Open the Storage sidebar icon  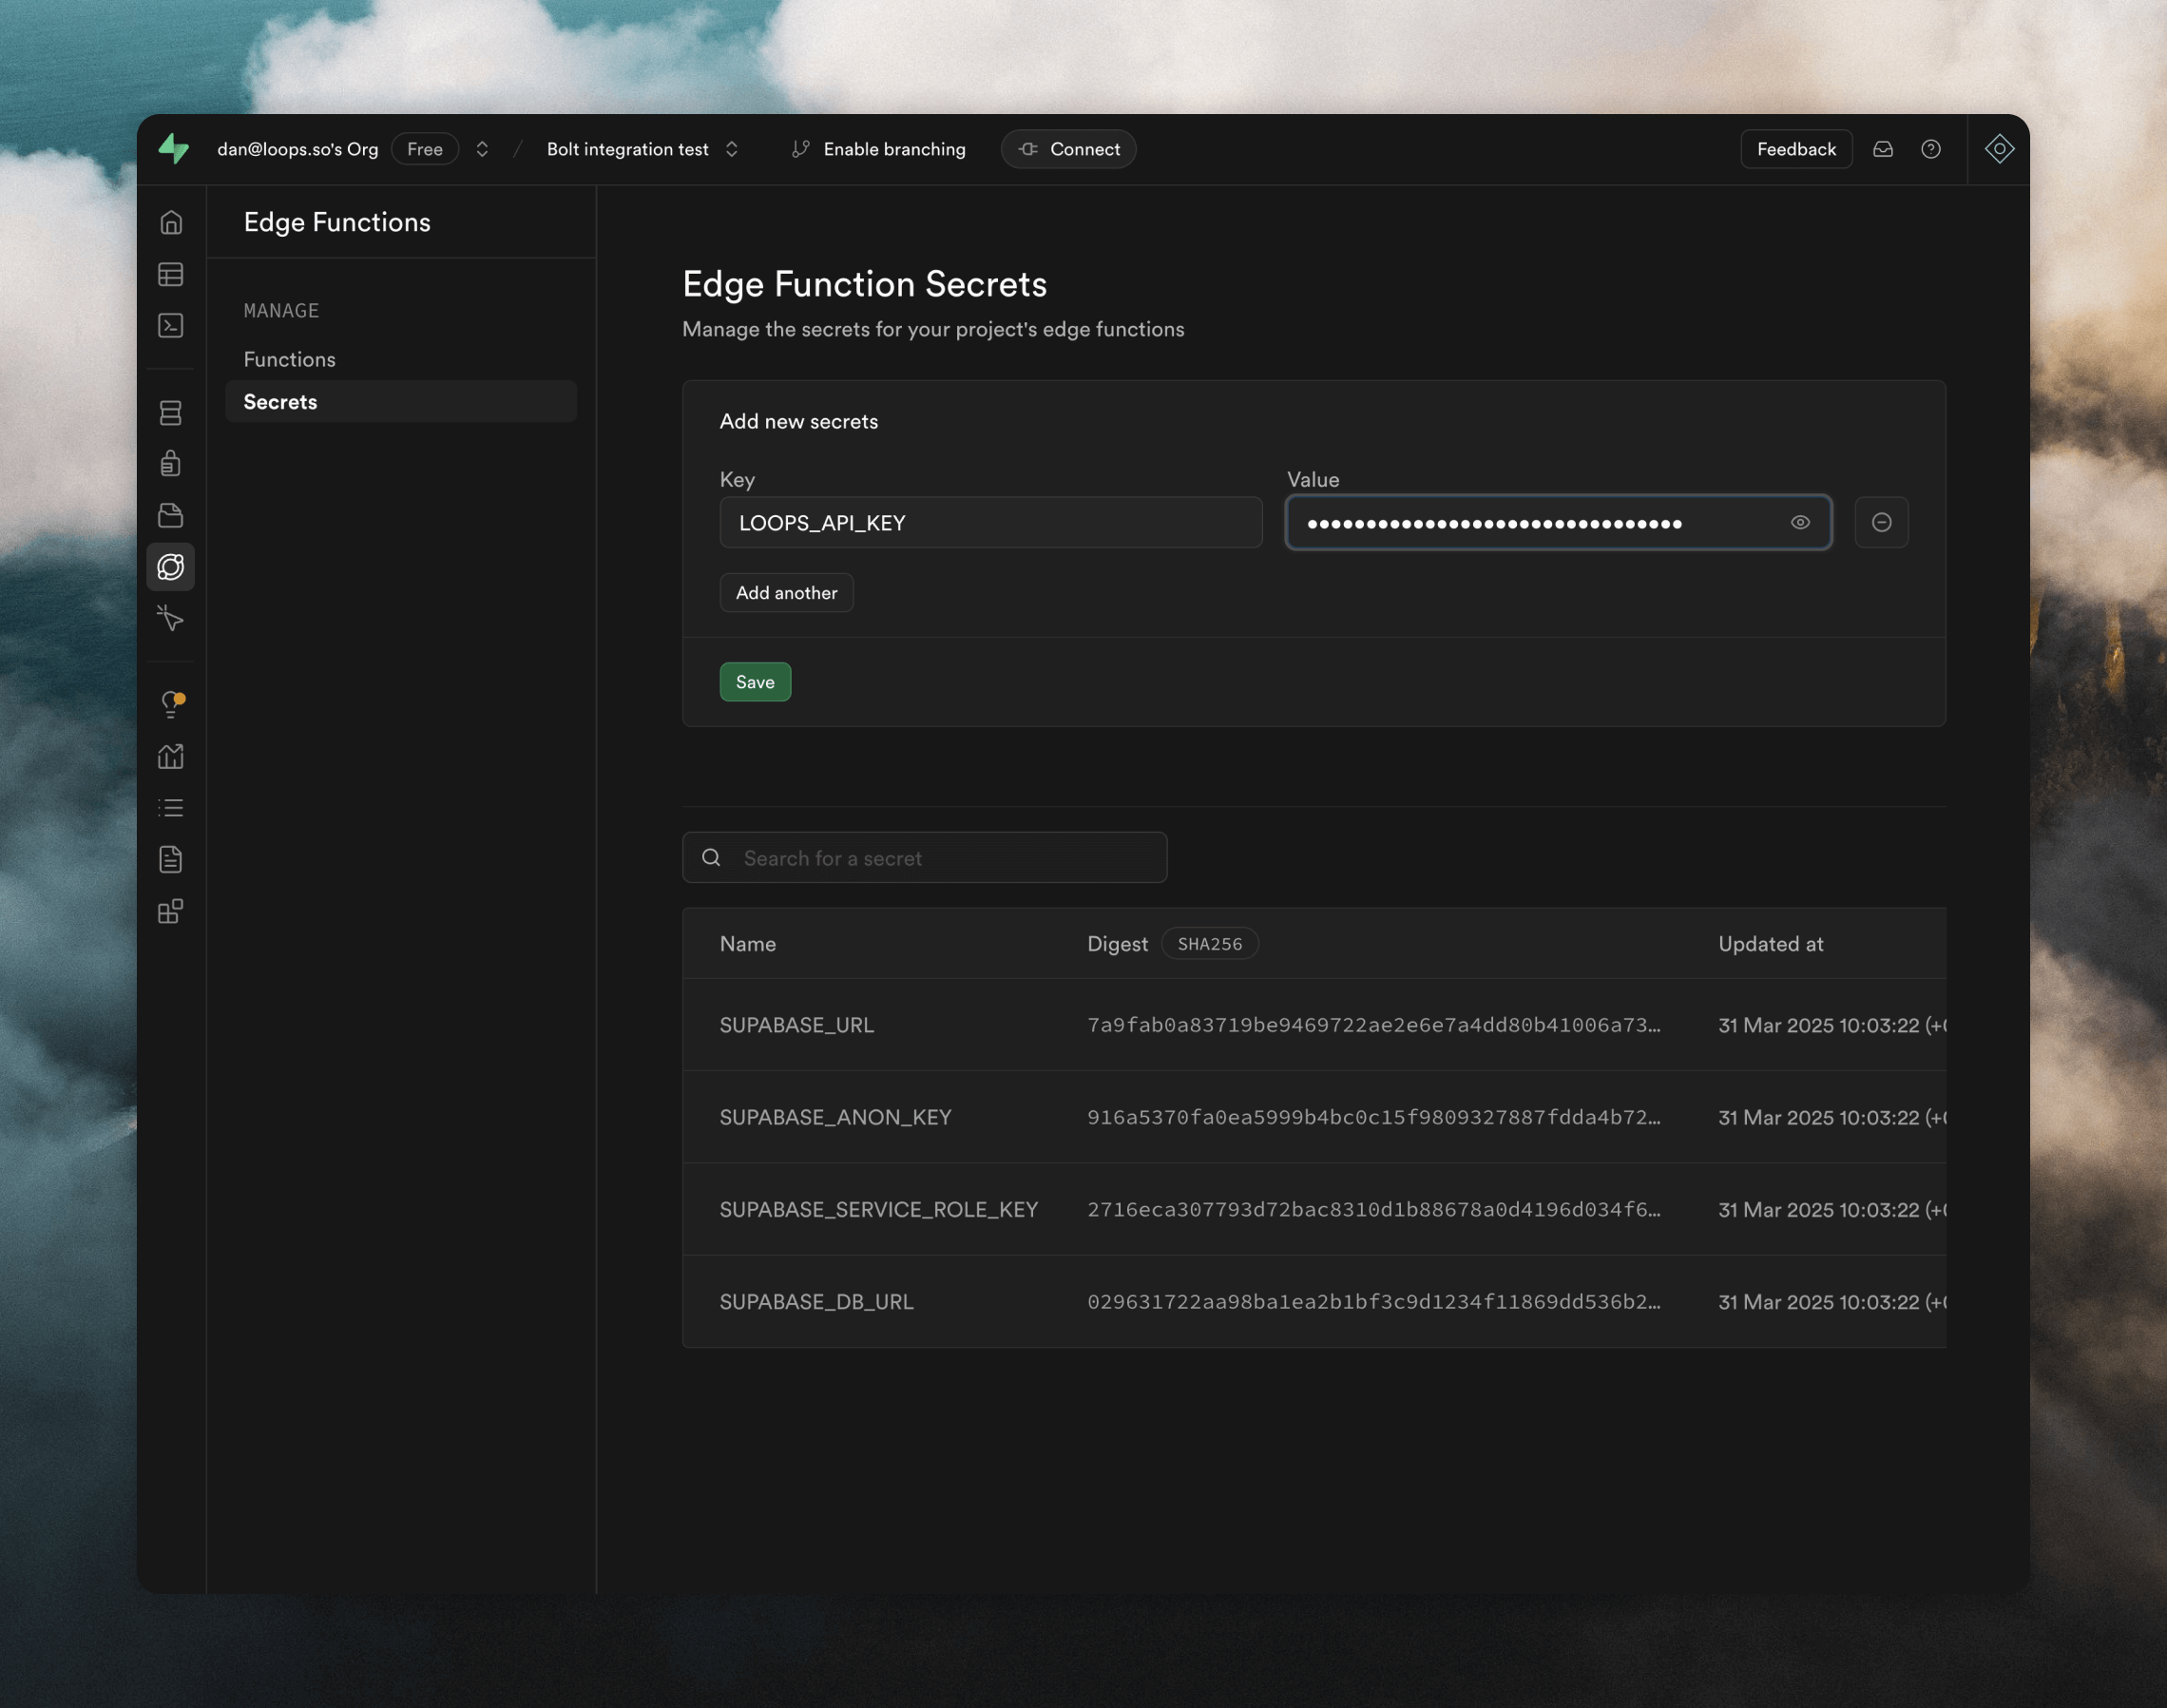[171, 515]
